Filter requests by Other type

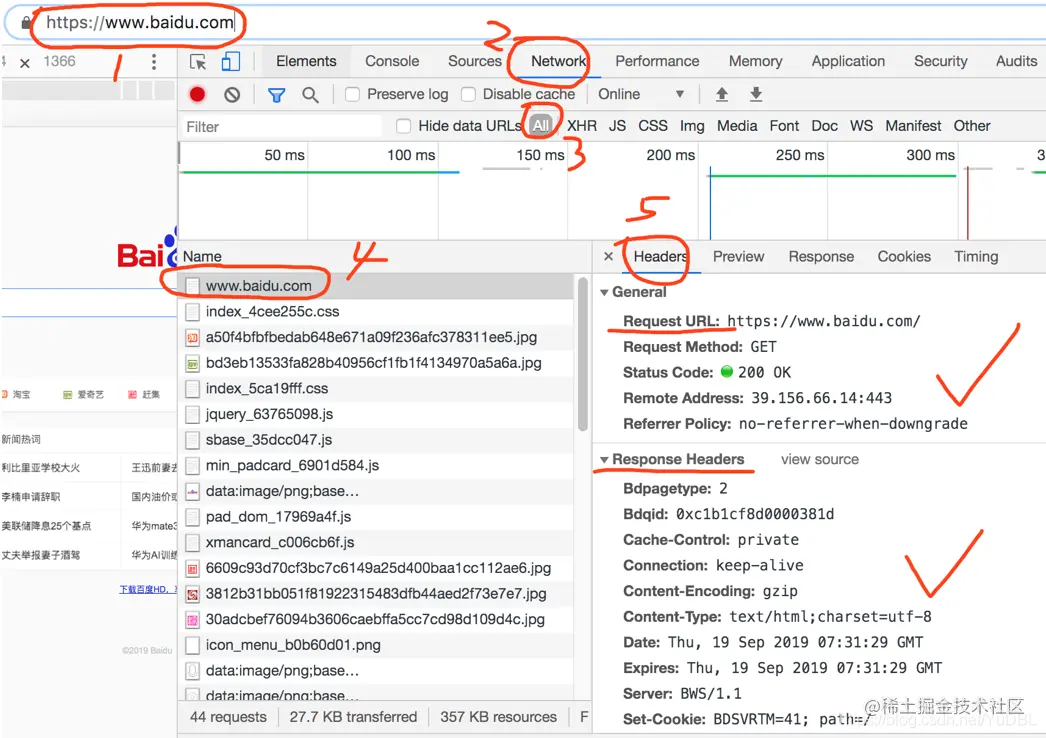tap(972, 125)
